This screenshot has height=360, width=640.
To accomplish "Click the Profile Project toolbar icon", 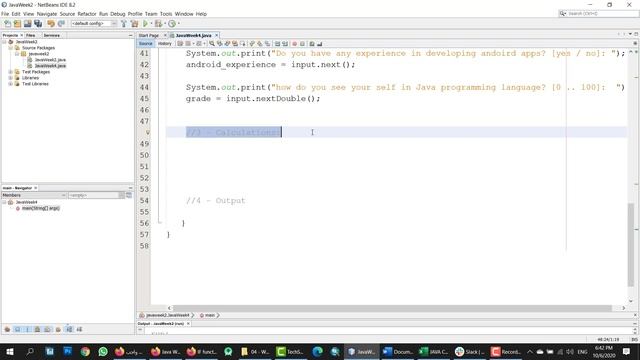I will point(172,24).
